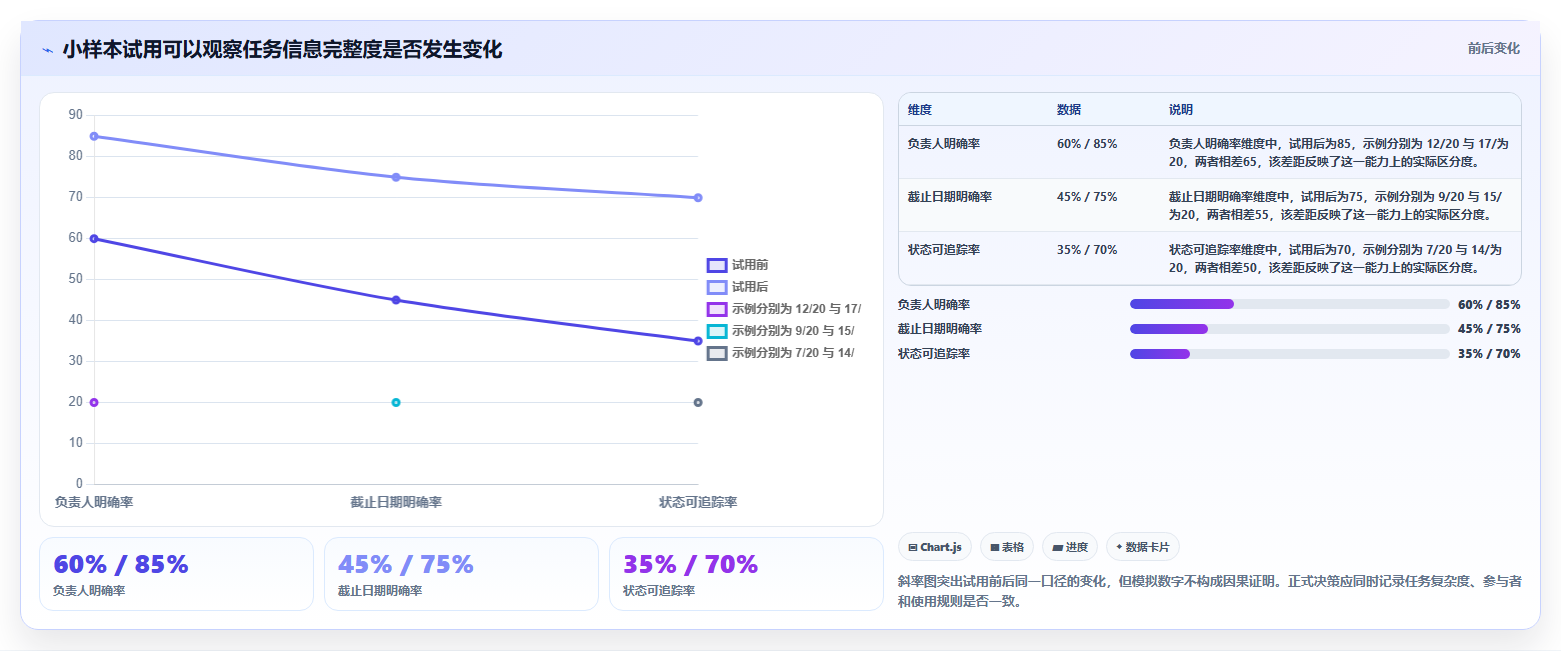Click the gray data point at 20
The height and width of the screenshot is (651, 1561).
(x=698, y=402)
